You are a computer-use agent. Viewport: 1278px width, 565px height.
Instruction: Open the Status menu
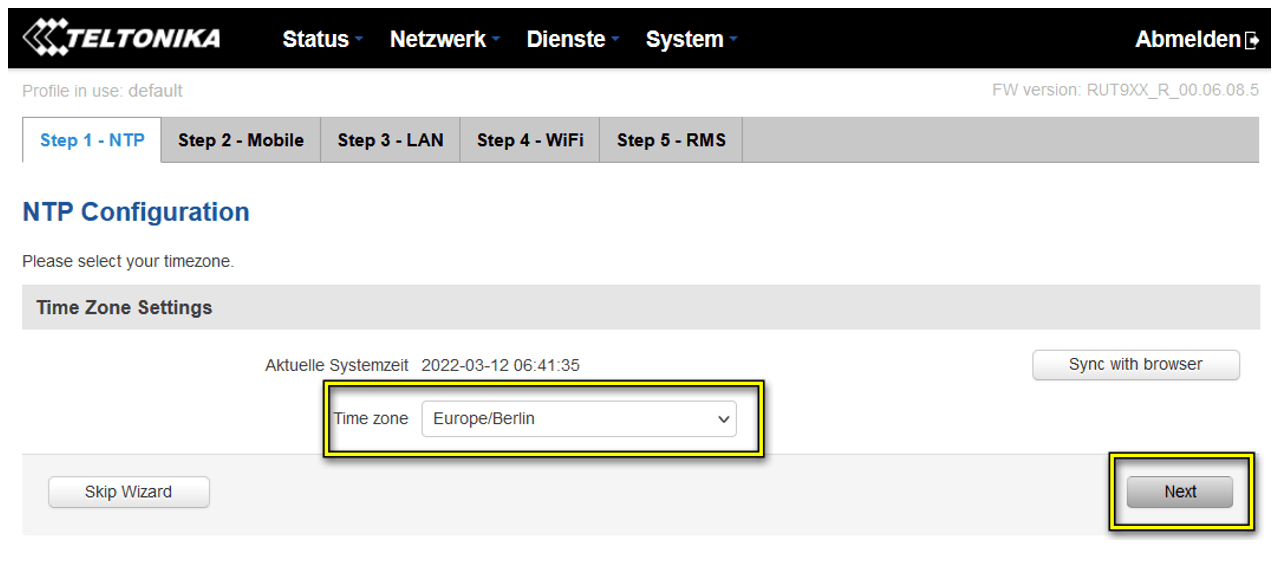(321, 40)
